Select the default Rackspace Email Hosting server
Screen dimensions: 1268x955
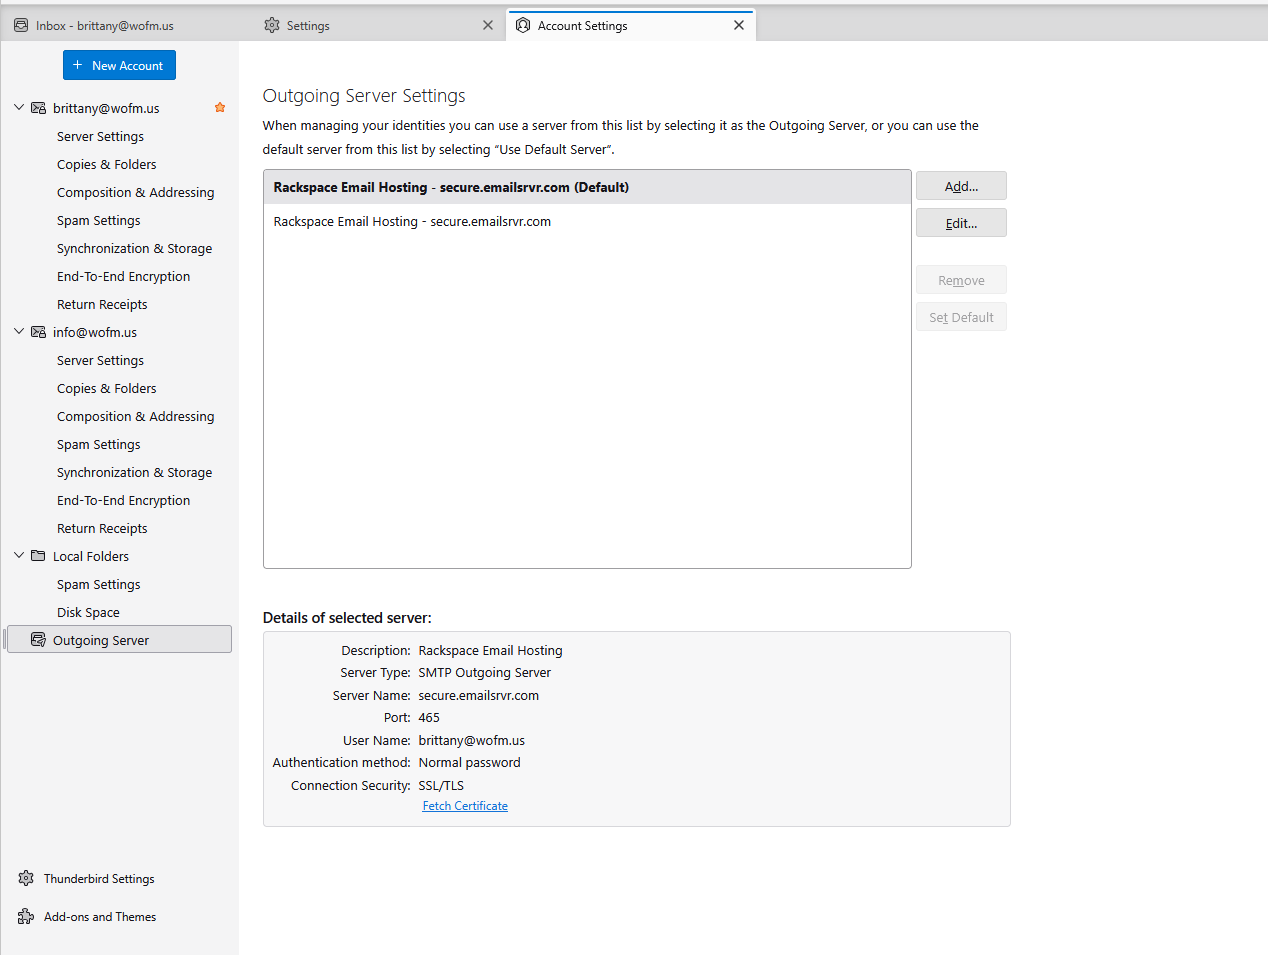click(x=587, y=187)
